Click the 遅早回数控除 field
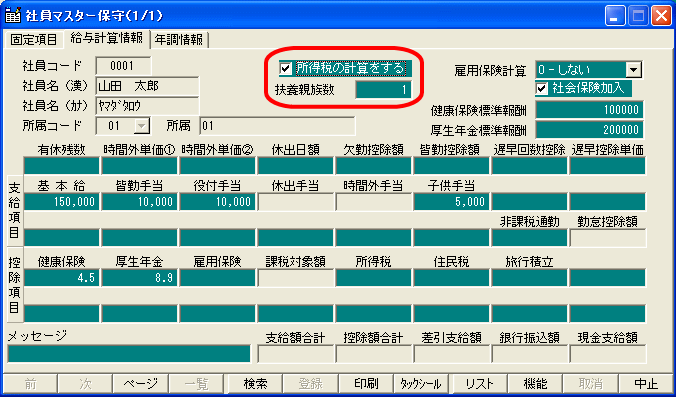 [x=529, y=166]
